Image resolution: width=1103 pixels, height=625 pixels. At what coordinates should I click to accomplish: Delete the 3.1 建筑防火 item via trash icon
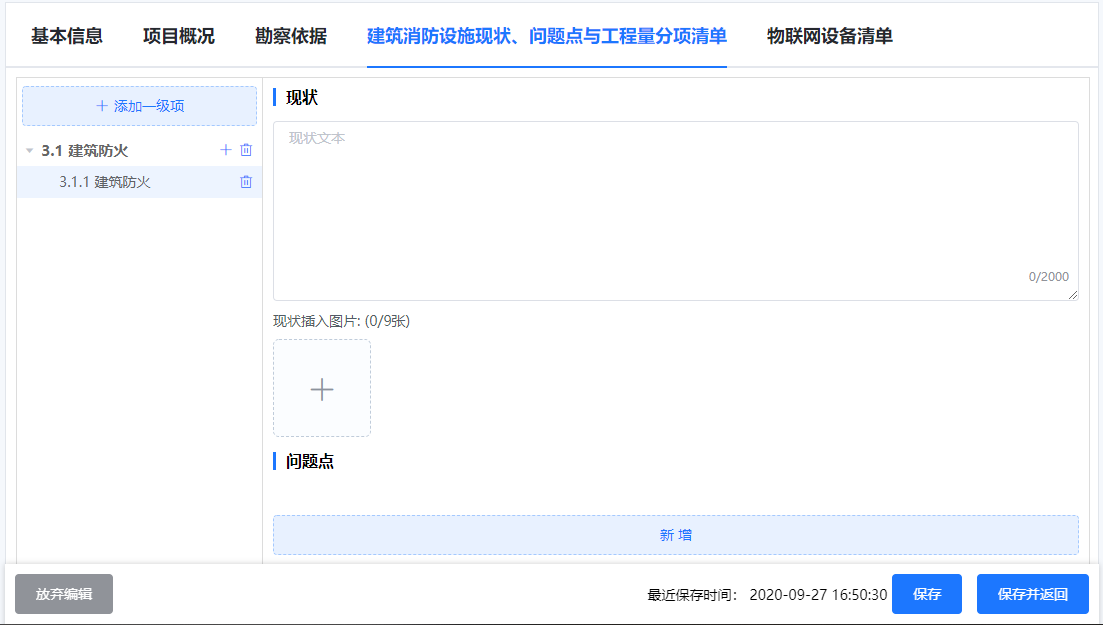pos(246,150)
